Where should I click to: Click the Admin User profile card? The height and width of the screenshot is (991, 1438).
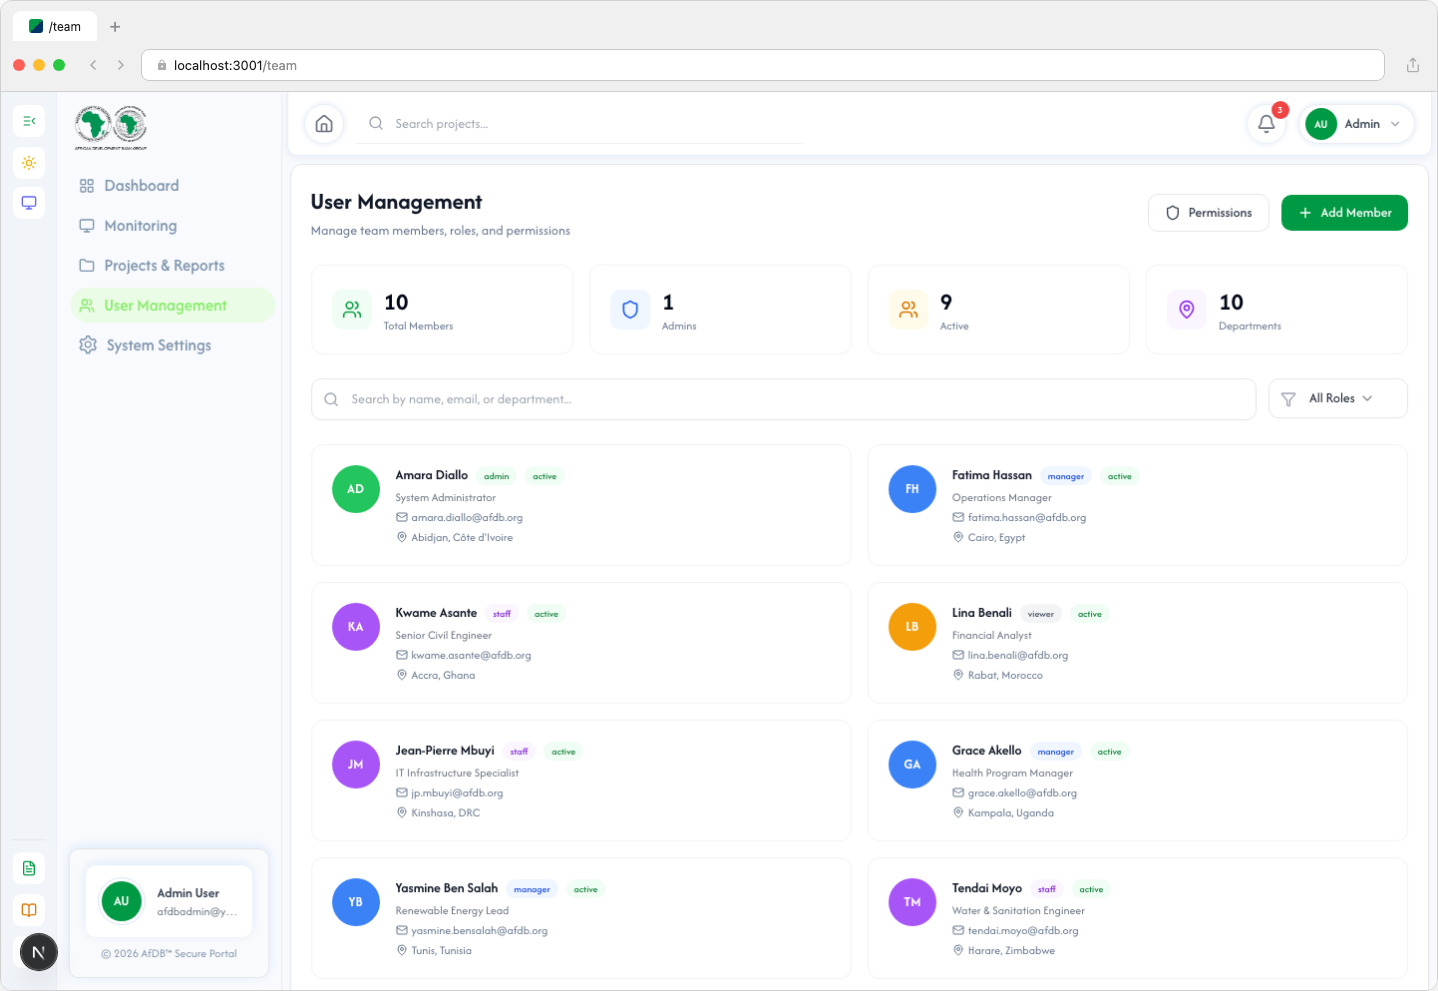[x=169, y=901]
